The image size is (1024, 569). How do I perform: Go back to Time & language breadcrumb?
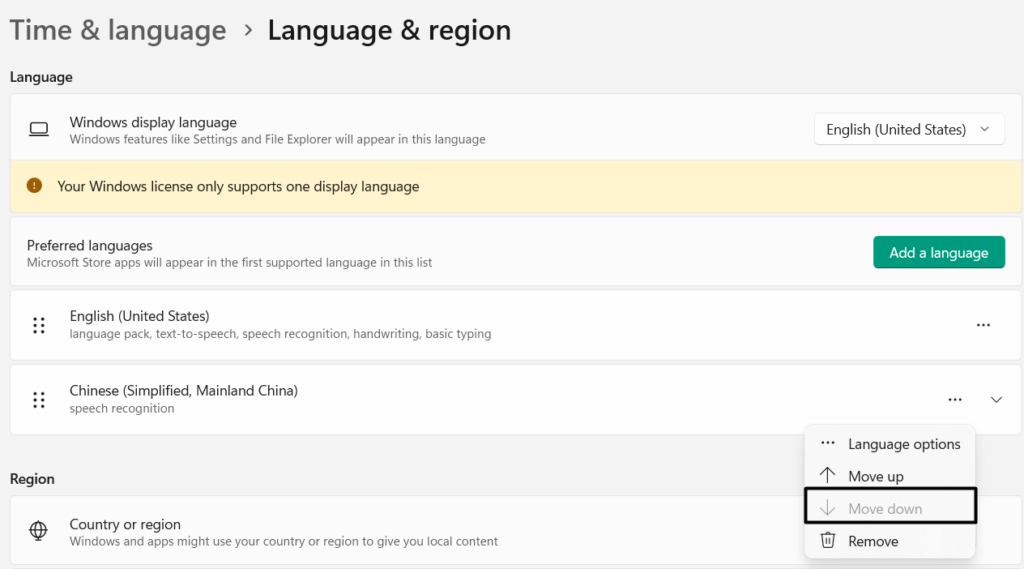click(118, 31)
